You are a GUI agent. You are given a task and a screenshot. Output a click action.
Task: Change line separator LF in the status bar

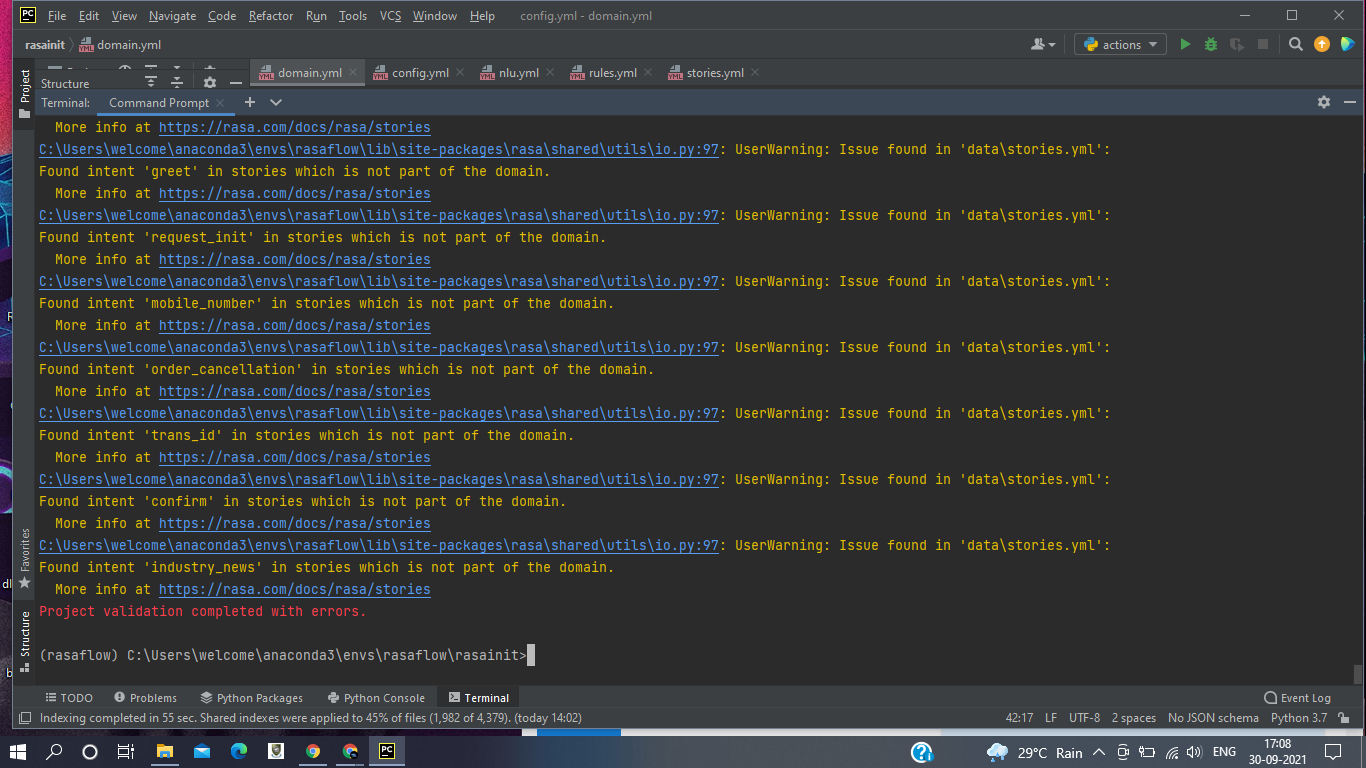coord(1051,717)
